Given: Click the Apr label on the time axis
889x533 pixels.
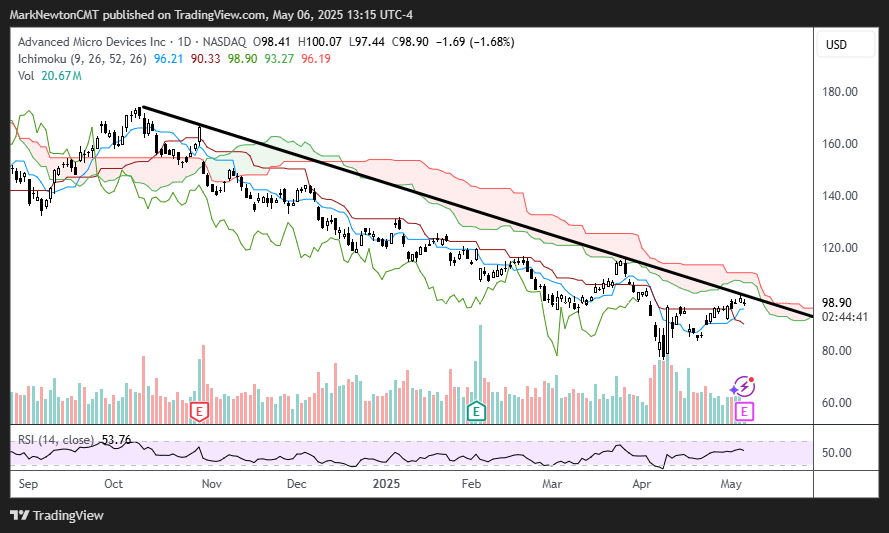Looking at the screenshot, I should point(642,484).
